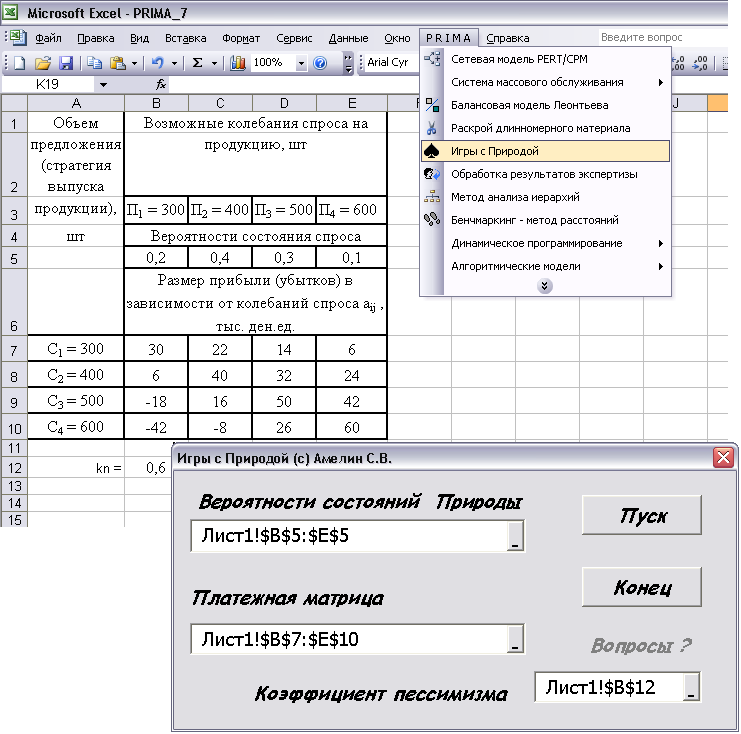Click the Arial Cyr font box

coord(390,62)
